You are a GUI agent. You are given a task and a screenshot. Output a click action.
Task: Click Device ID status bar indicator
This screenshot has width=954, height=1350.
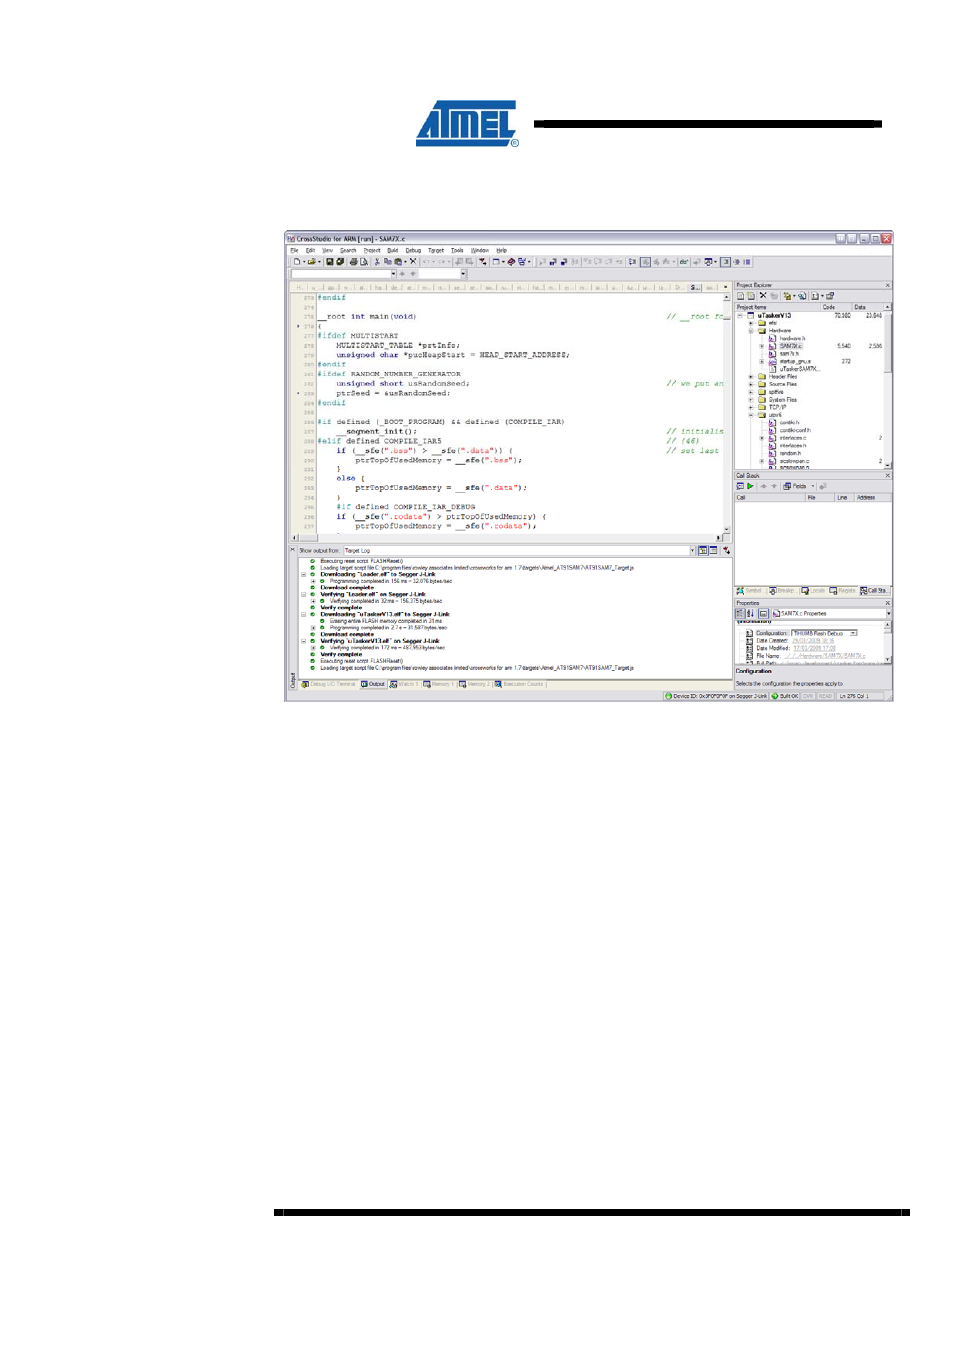716,696
